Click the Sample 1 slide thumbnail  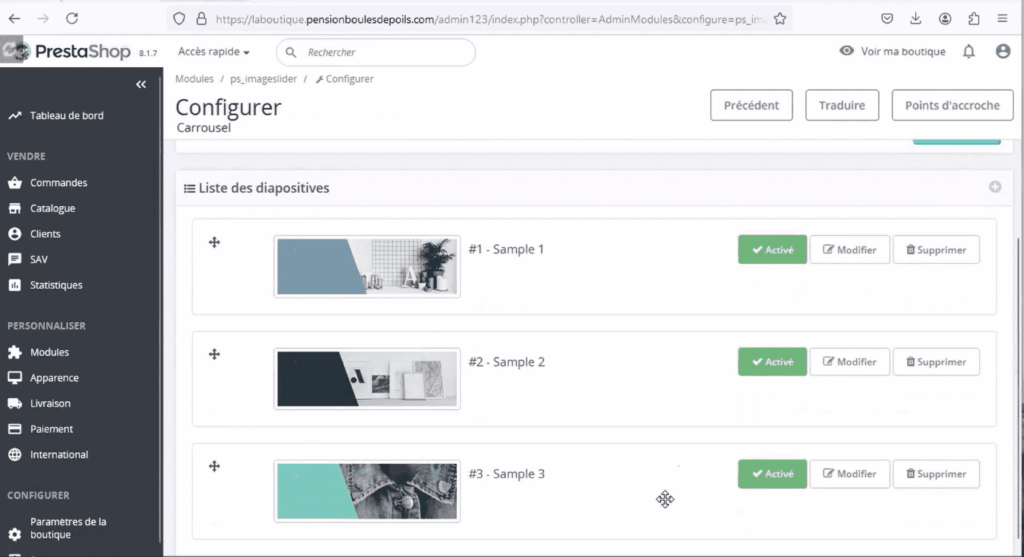pyautogui.click(x=367, y=266)
